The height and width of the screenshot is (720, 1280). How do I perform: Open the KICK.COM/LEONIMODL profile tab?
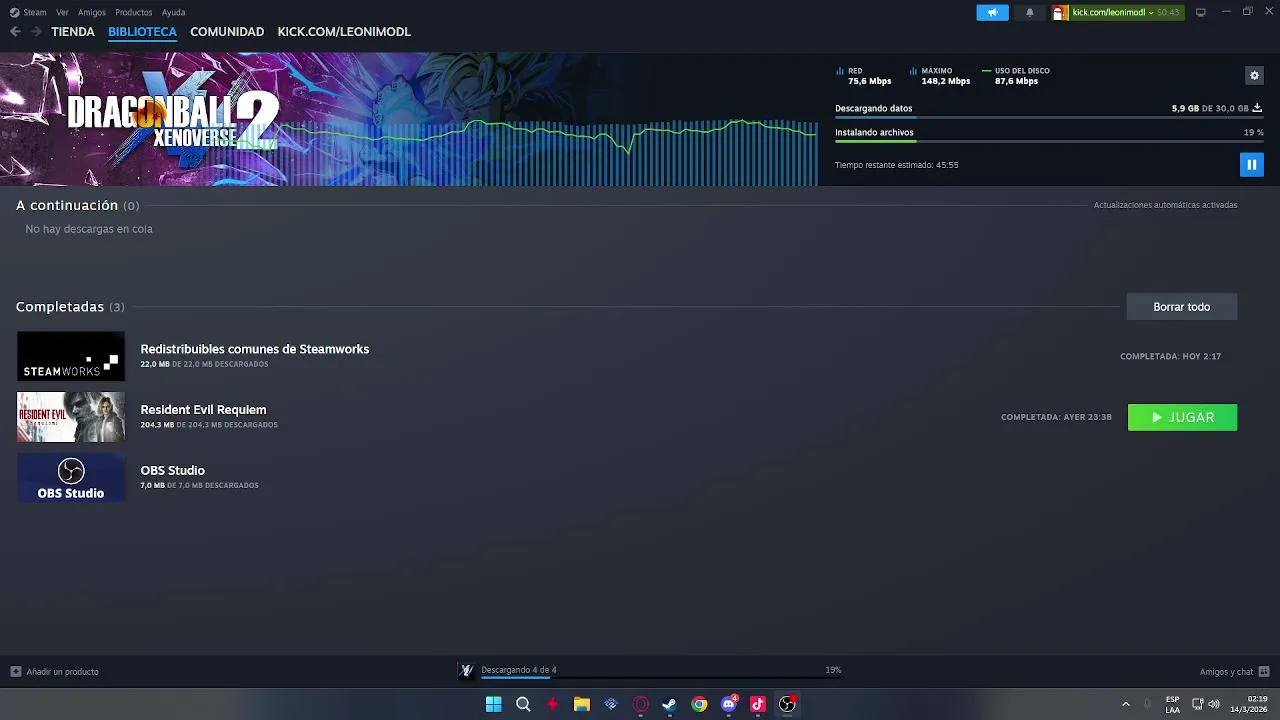click(x=344, y=32)
